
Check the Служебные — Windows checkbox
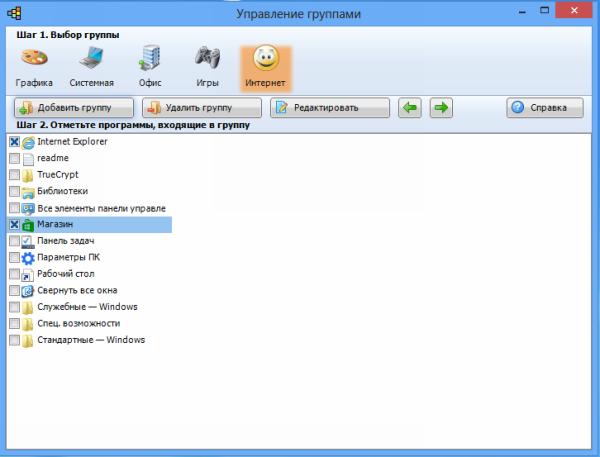(x=14, y=307)
